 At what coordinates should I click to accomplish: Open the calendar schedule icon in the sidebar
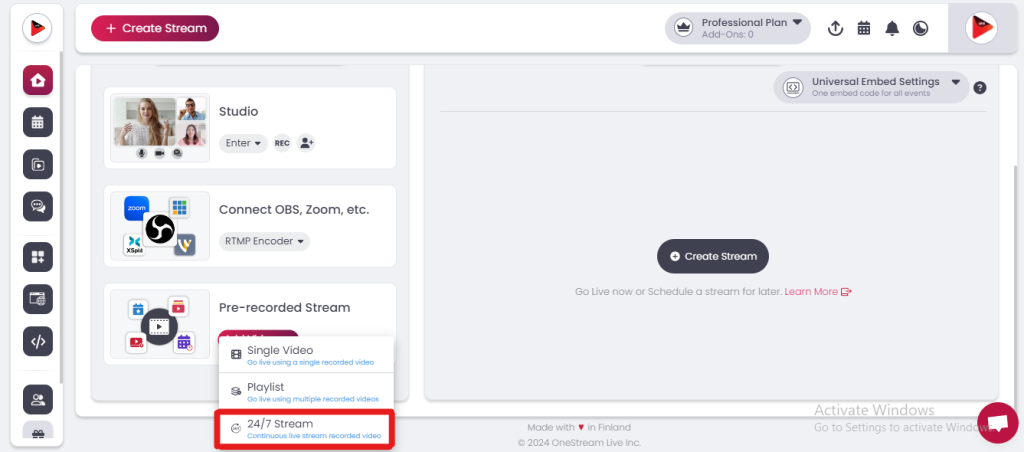pos(38,123)
